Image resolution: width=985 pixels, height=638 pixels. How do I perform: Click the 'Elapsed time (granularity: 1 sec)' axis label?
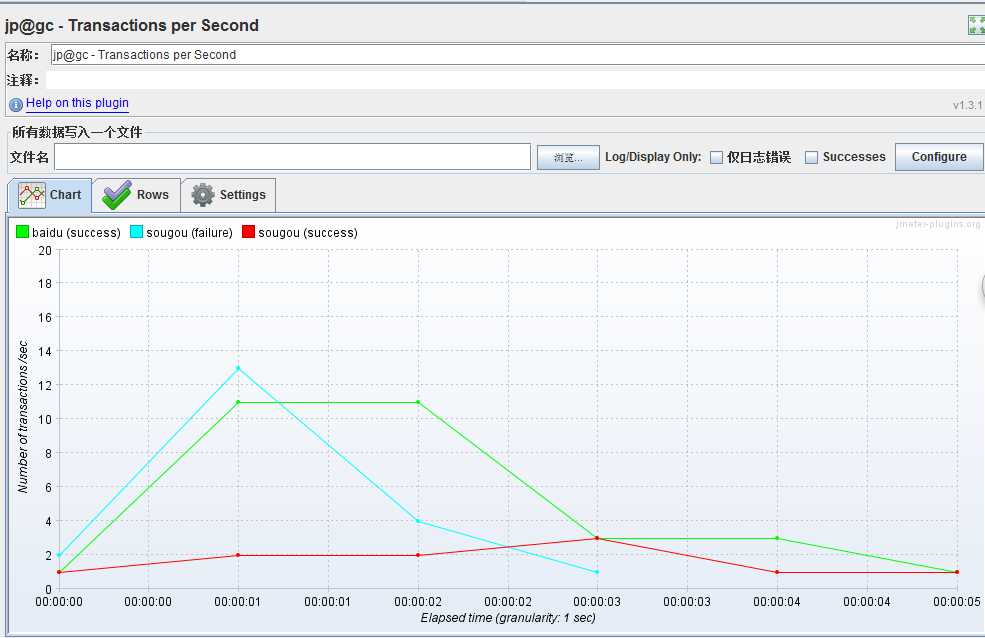[x=508, y=618]
